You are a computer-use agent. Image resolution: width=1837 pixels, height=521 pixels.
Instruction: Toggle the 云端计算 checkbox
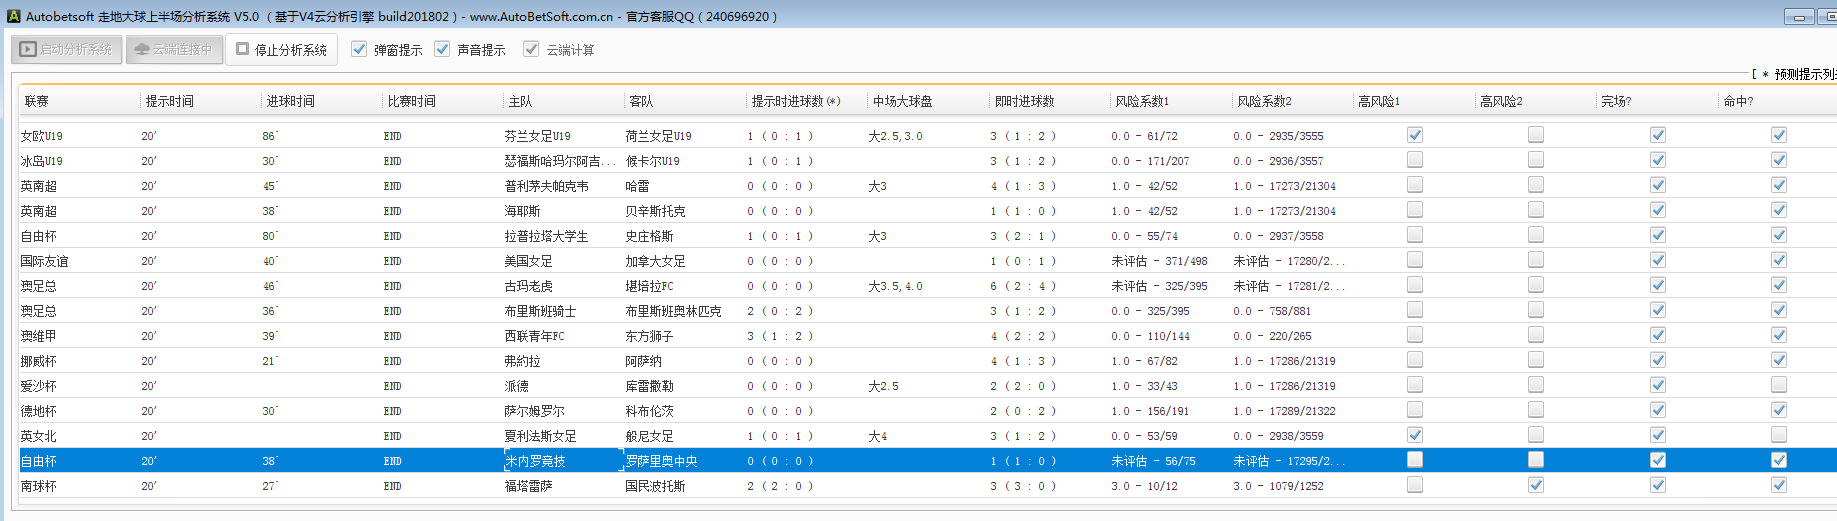point(531,49)
